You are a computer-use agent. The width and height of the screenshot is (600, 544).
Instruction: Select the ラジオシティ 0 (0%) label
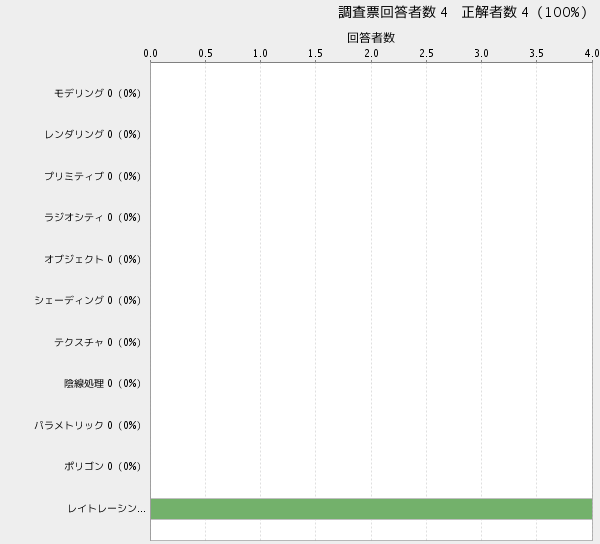[93, 217]
